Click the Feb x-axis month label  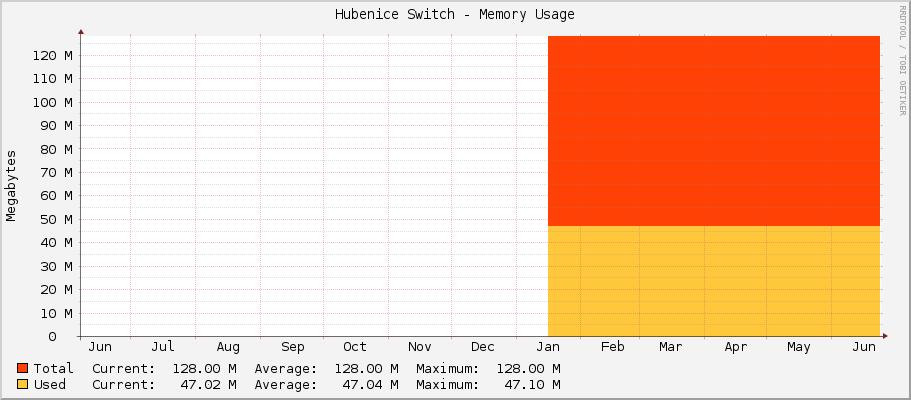click(x=612, y=347)
